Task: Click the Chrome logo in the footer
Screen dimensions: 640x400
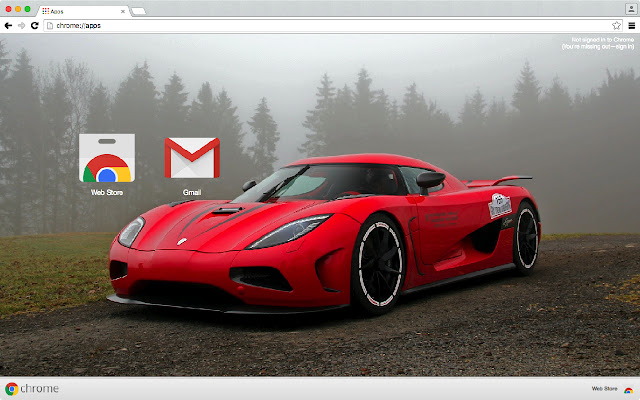Action: click(x=32, y=389)
